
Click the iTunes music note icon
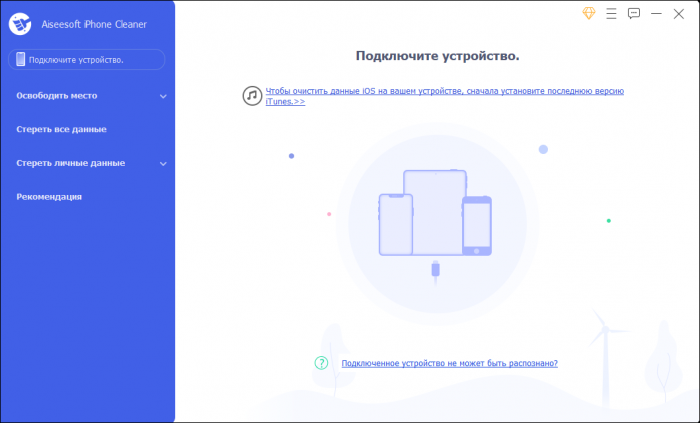[x=252, y=96]
